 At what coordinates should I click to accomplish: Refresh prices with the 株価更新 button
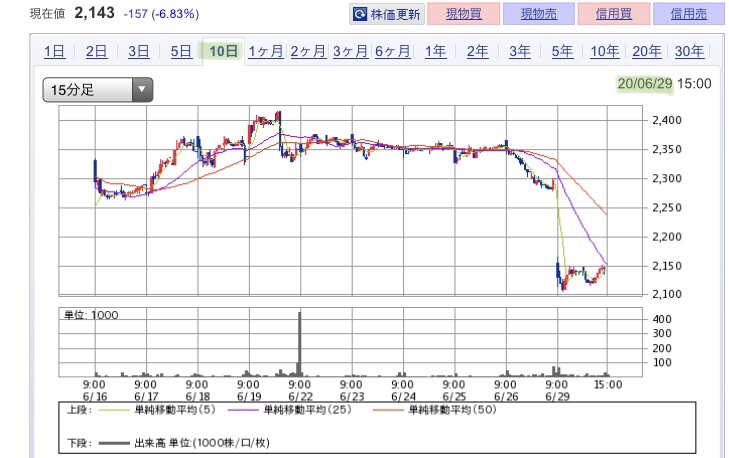click(387, 14)
